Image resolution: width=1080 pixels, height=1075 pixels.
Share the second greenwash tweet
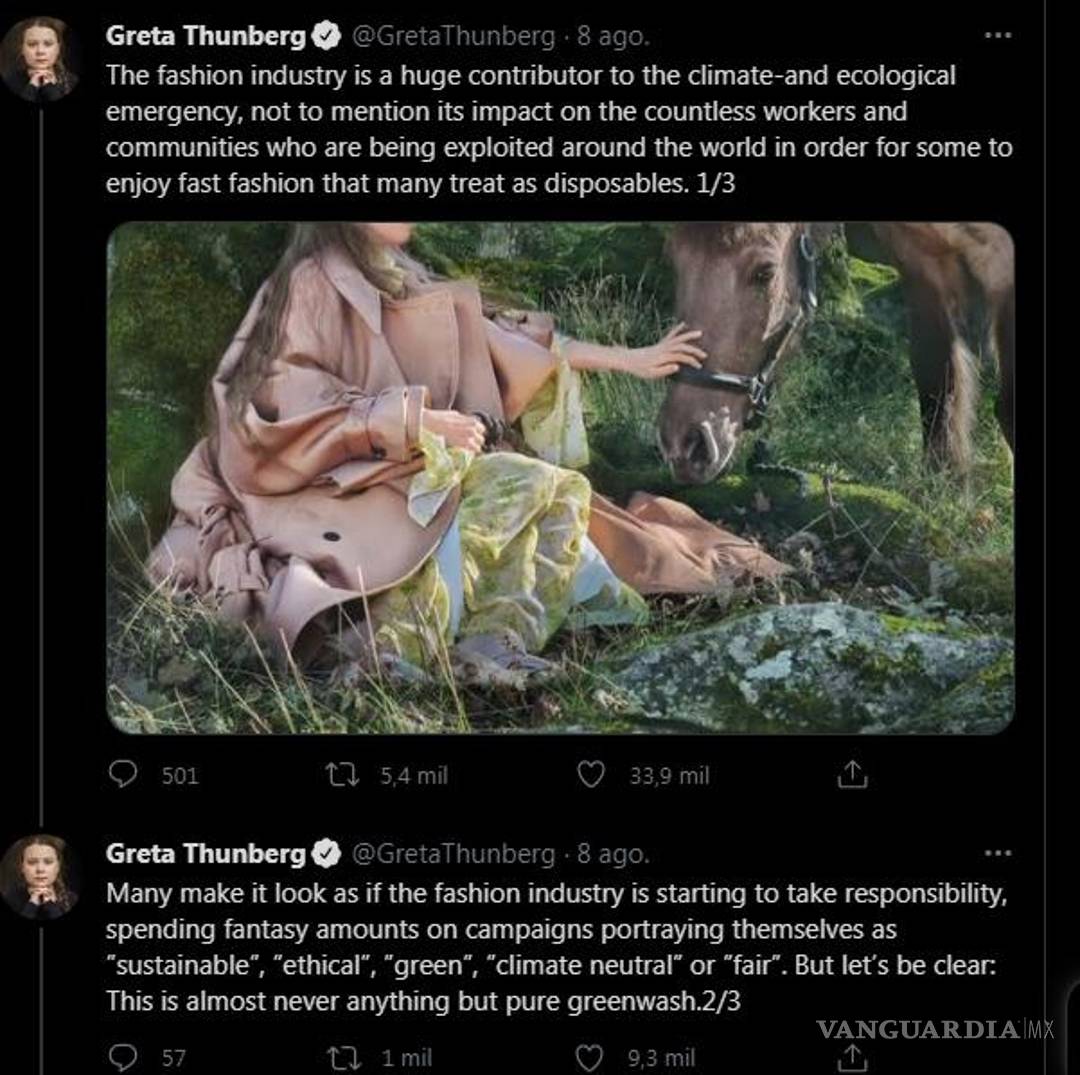(851, 1057)
